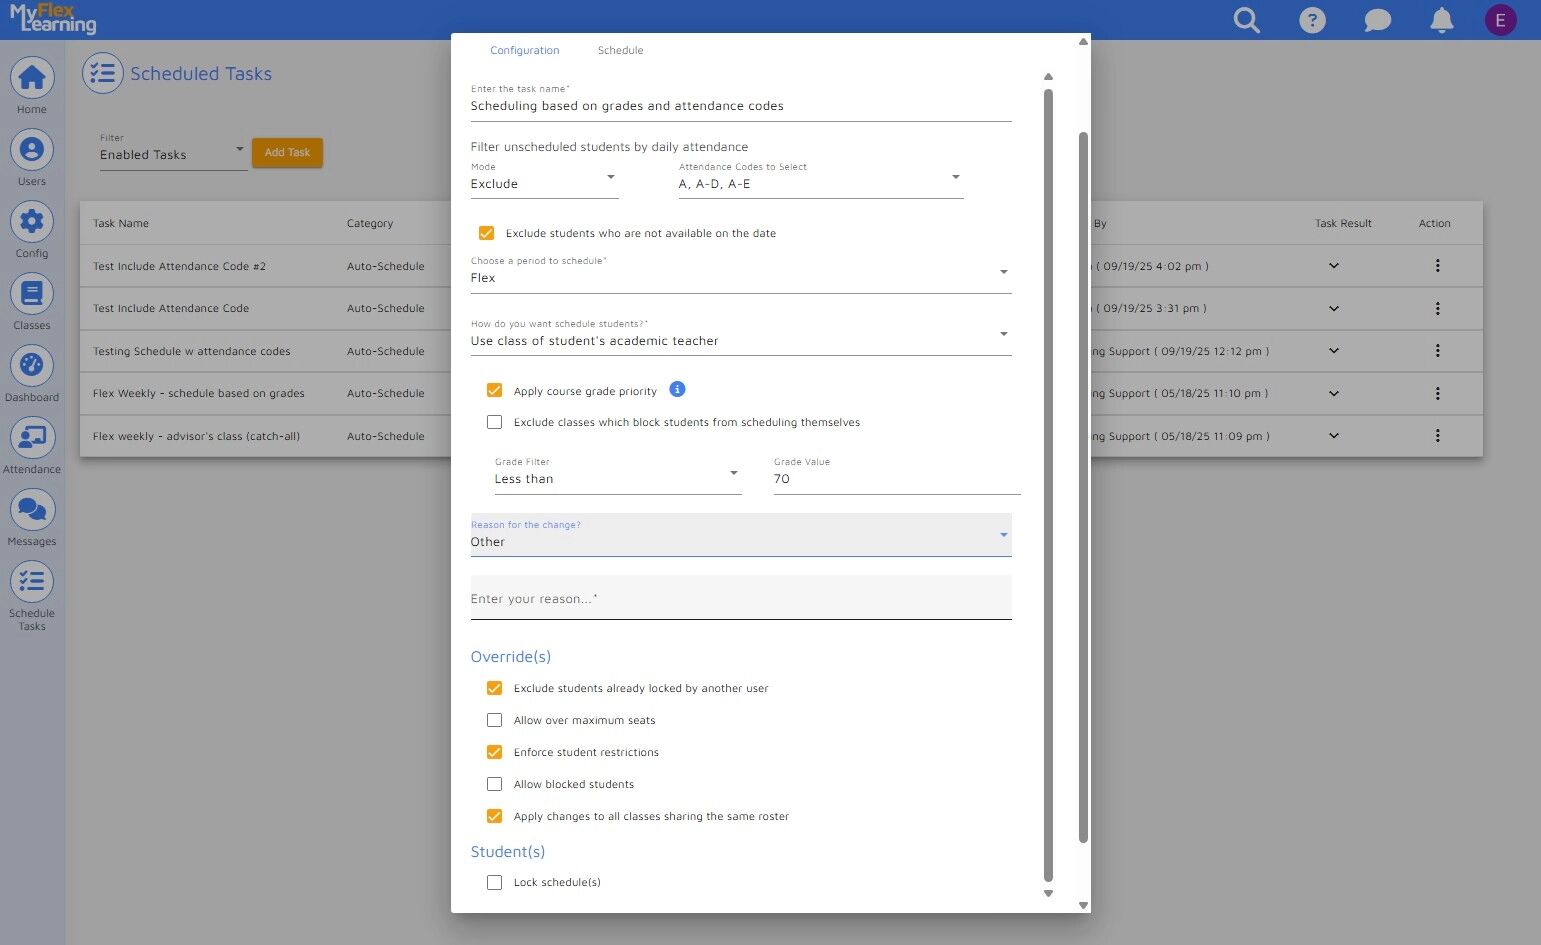Click the Task Result column header
The width and height of the screenshot is (1541, 945).
pos(1343,224)
